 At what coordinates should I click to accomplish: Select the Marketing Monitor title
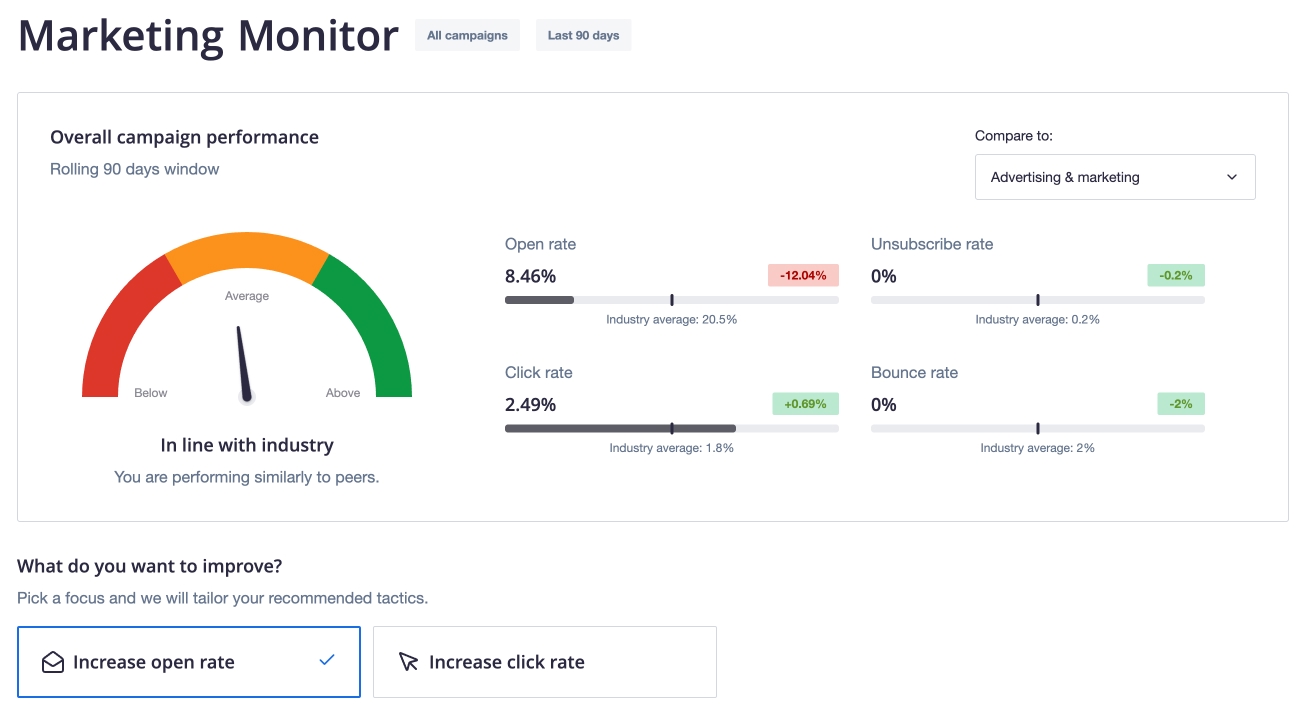coord(207,35)
